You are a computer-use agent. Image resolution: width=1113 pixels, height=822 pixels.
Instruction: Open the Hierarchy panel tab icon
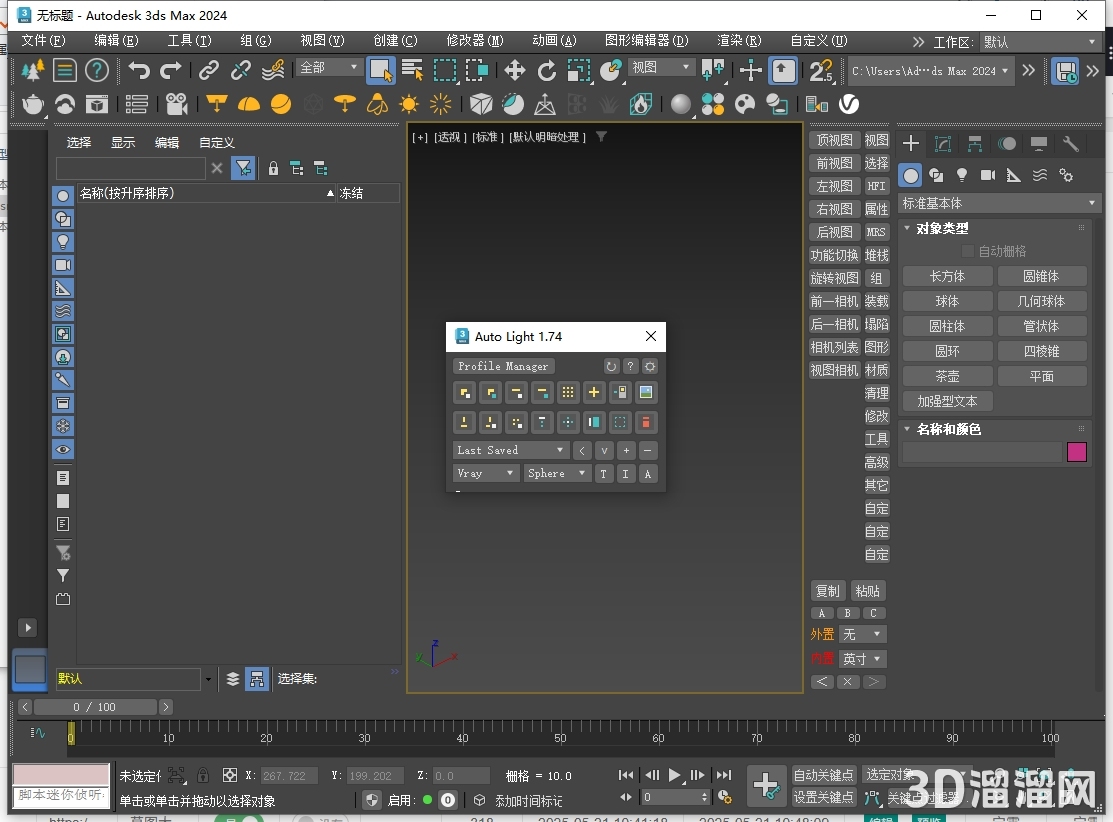click(975, 144)
